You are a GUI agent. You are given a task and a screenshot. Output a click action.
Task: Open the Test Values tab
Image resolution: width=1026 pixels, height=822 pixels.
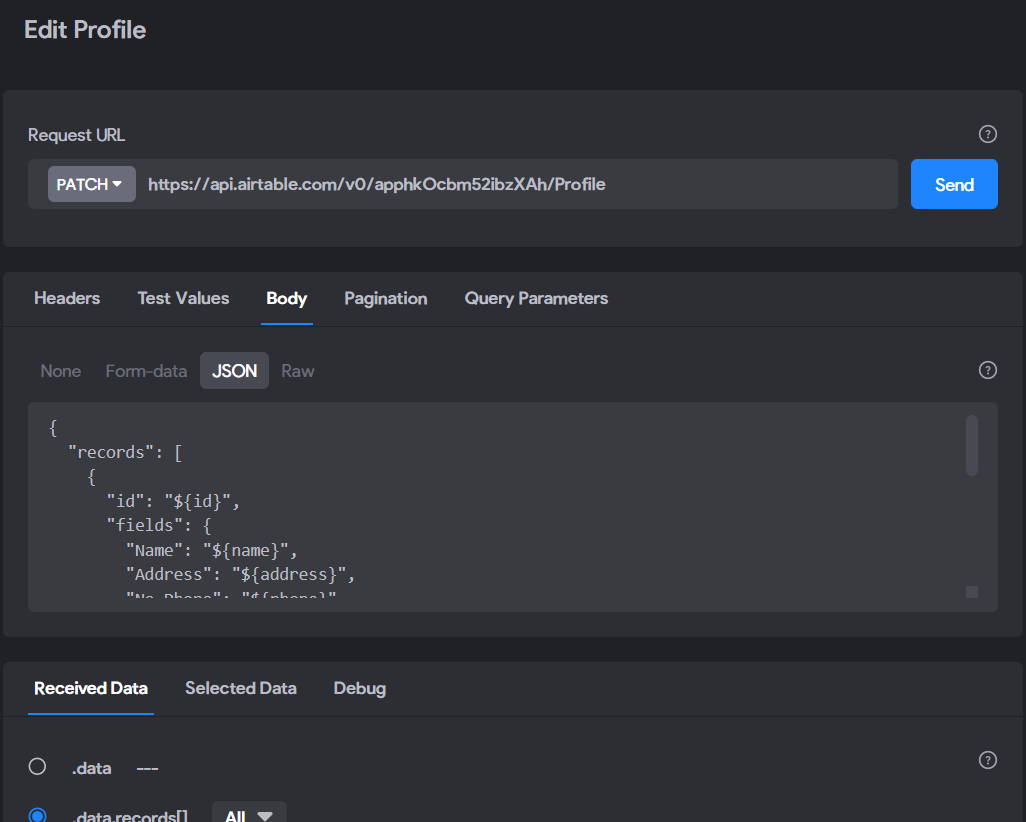click(183, 298)
